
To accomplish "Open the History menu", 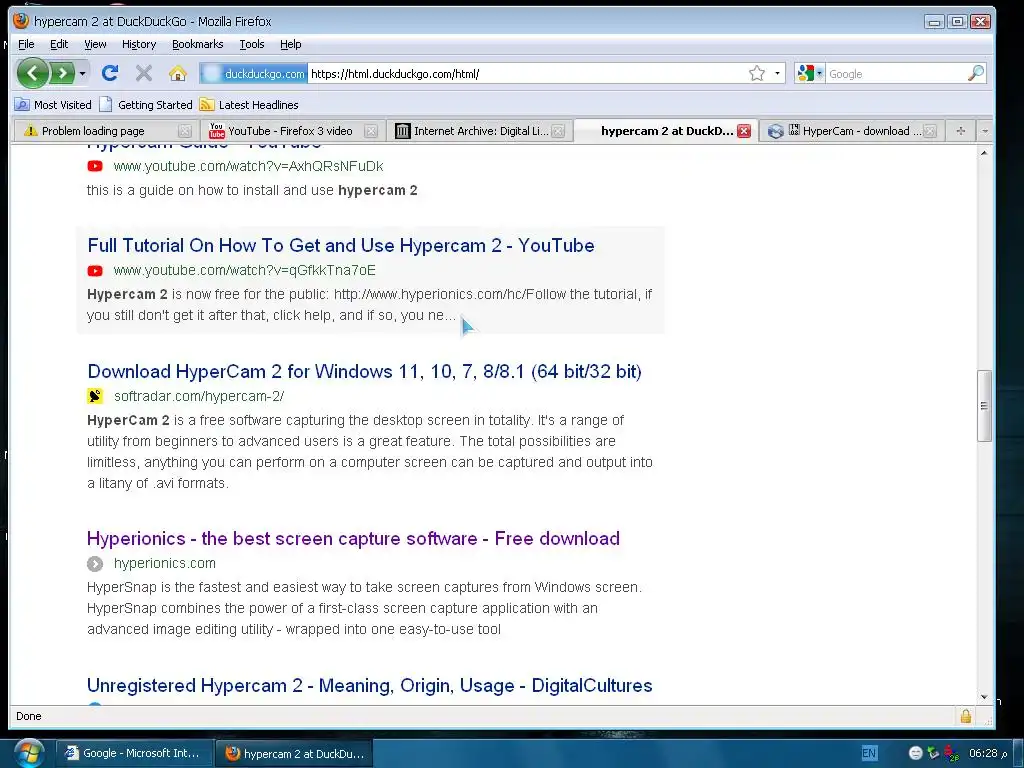I will point(139,44).
